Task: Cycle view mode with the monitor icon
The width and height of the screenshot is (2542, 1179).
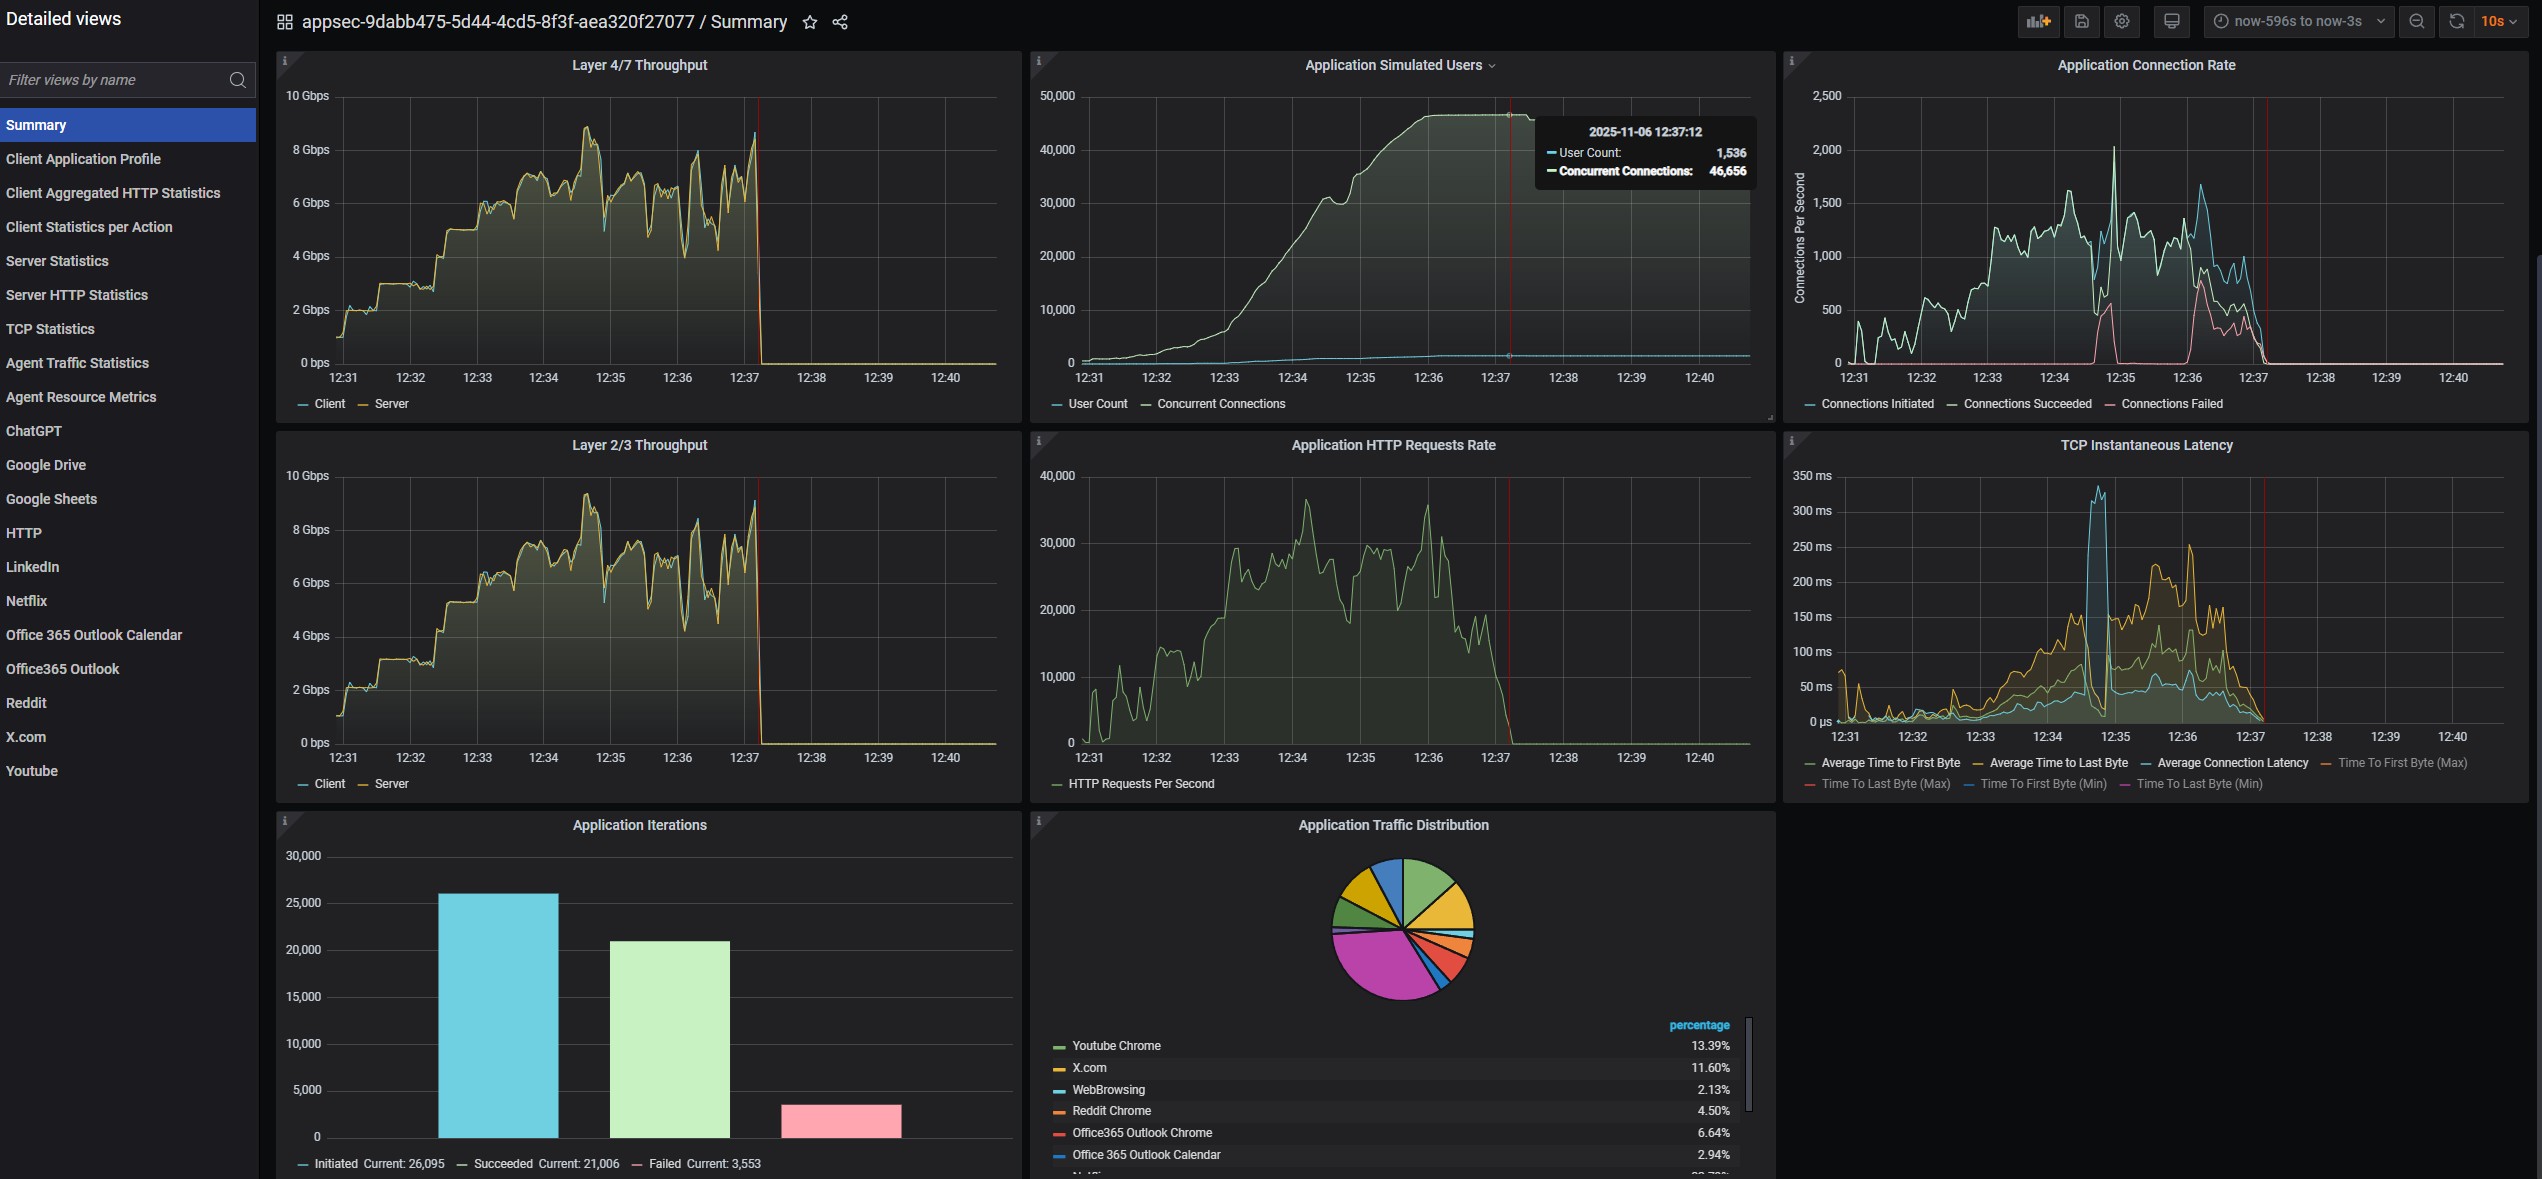Action: (2171, 21)
